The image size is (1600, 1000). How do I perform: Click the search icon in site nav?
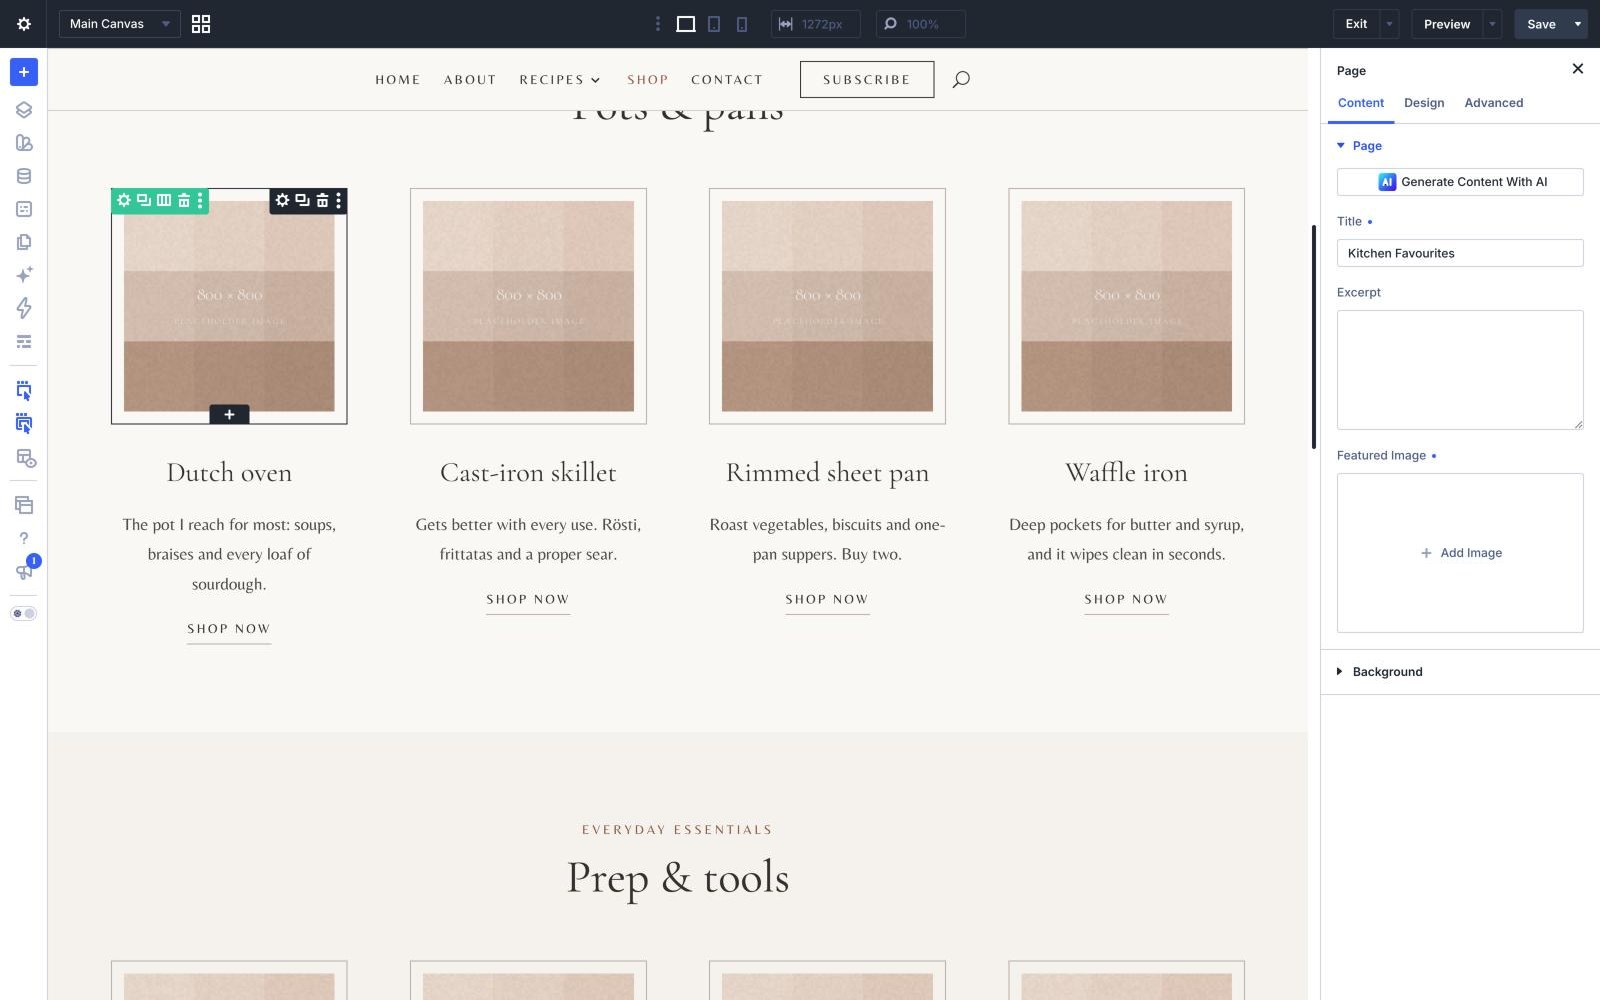(961, 79)
